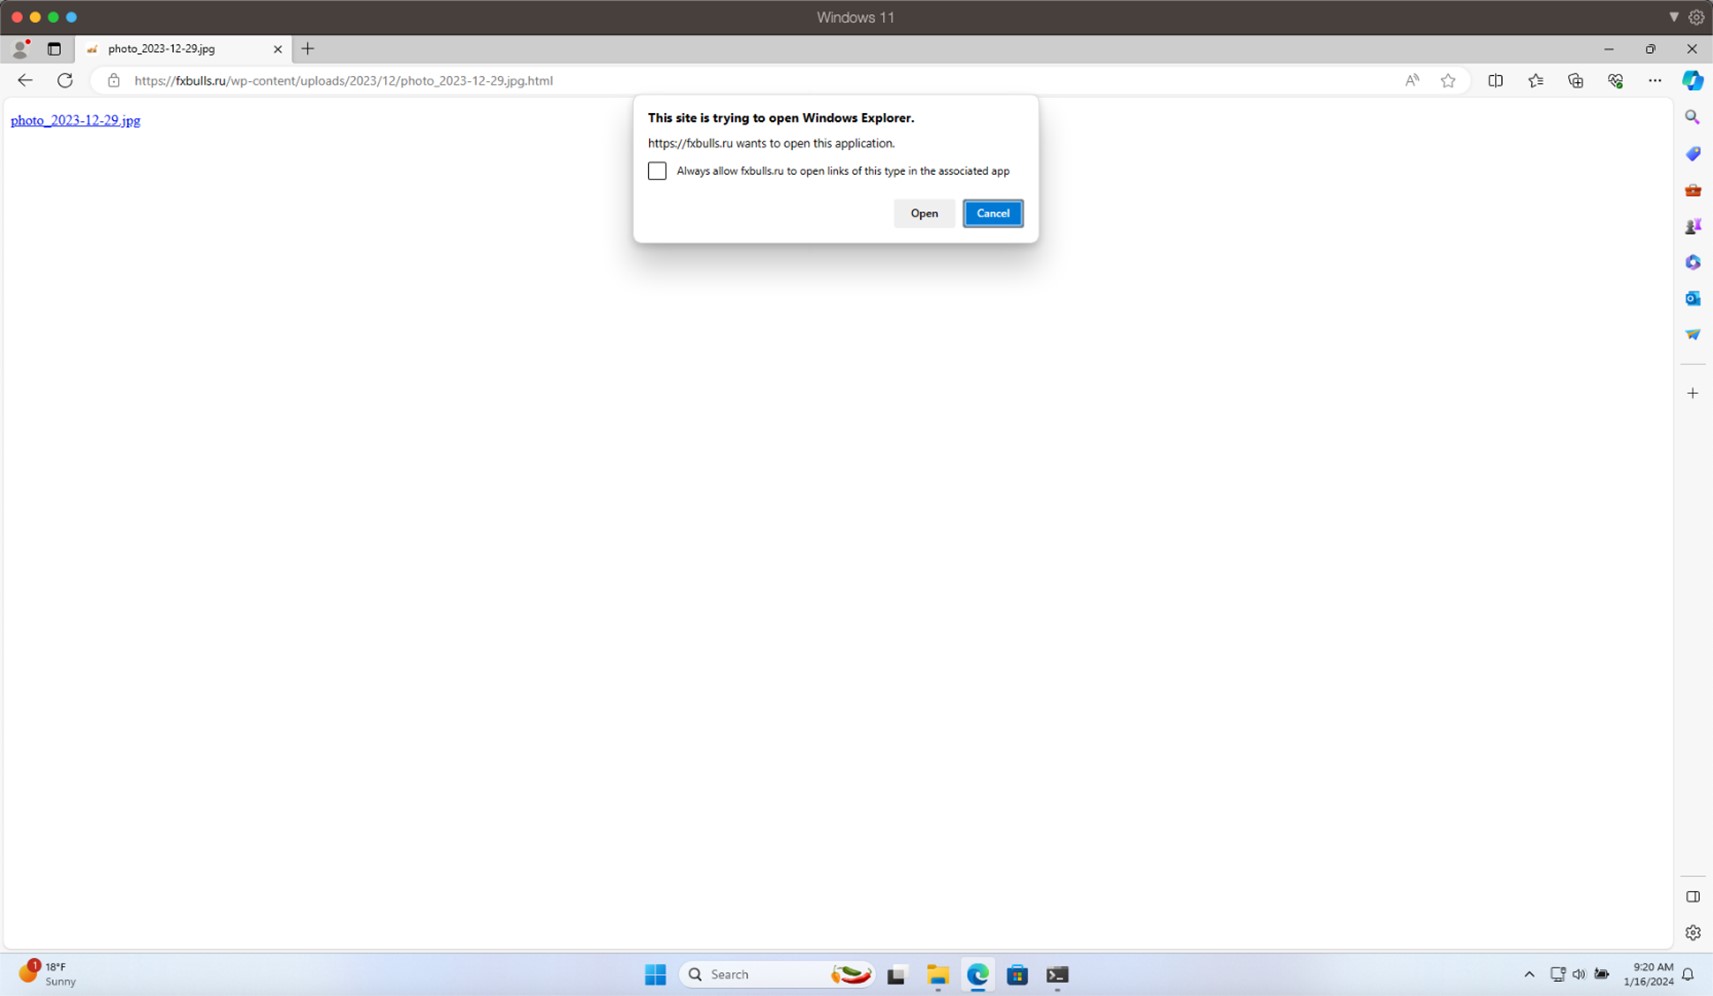Open the Collections icon
This screenshot has height=996, width=1713.
coord(1575,80)
